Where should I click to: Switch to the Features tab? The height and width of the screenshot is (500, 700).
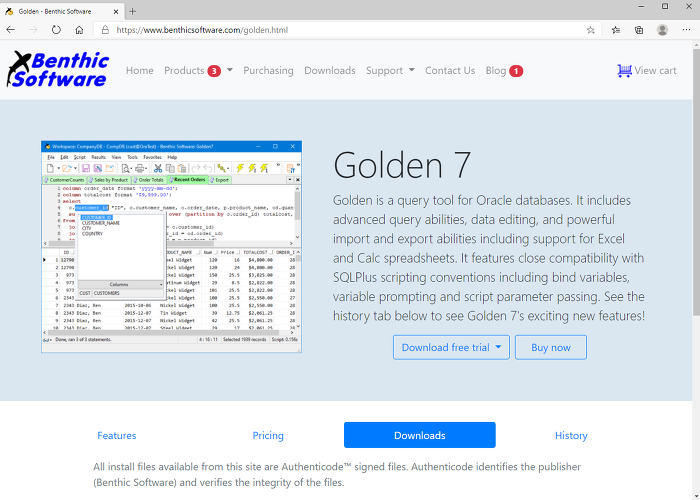pos(117,435)
